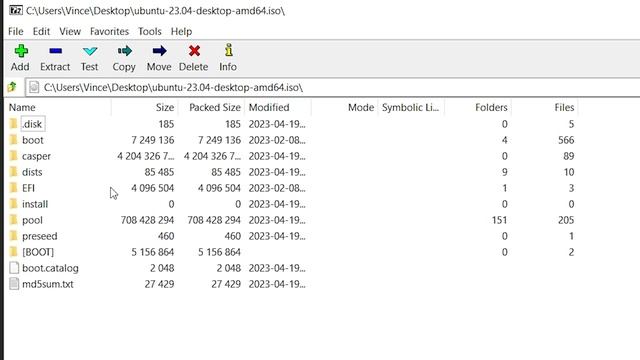Click pool folders count 151

tap(500, 220)
